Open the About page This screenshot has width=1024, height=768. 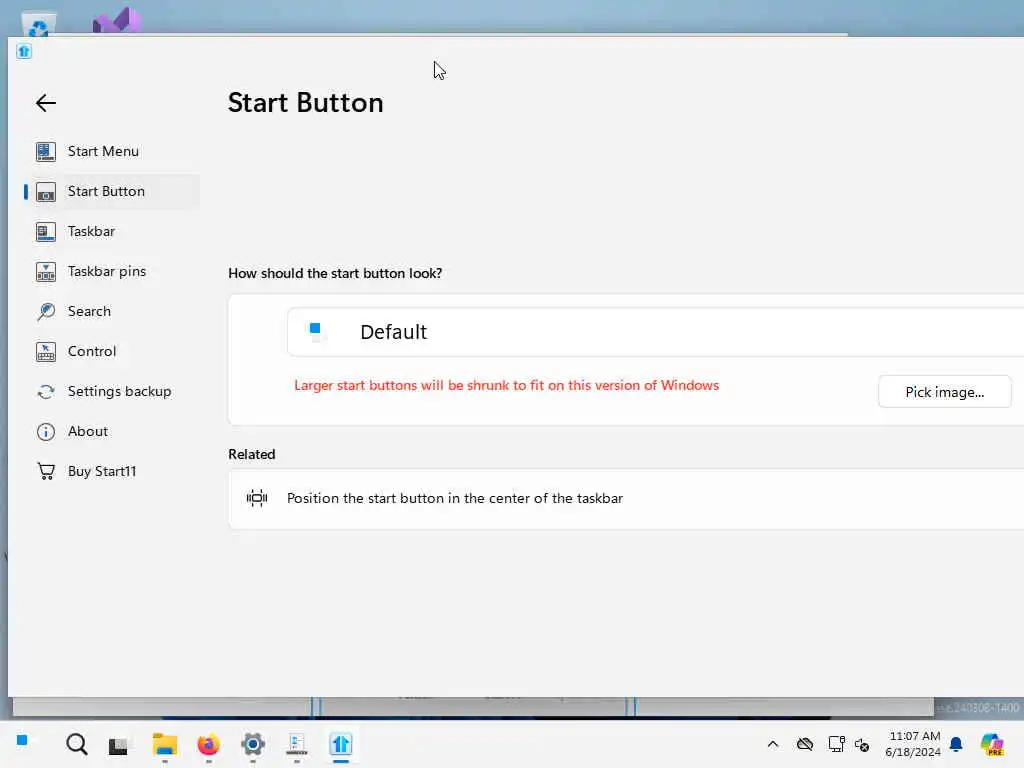click(111, 432)
